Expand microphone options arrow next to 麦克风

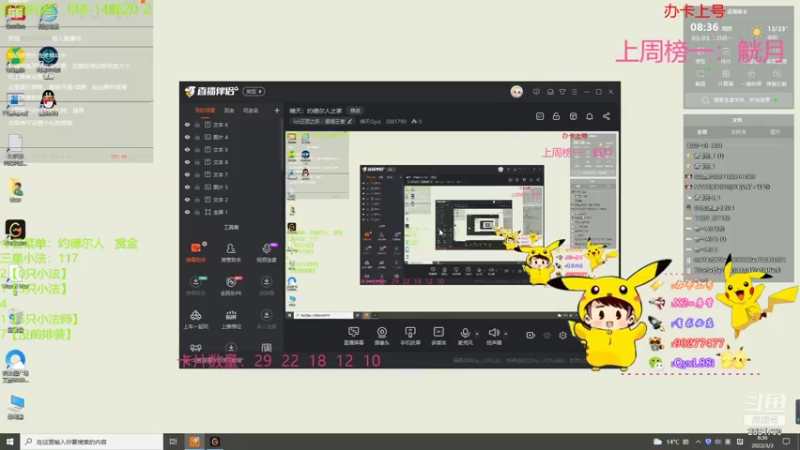pos(477,334)
